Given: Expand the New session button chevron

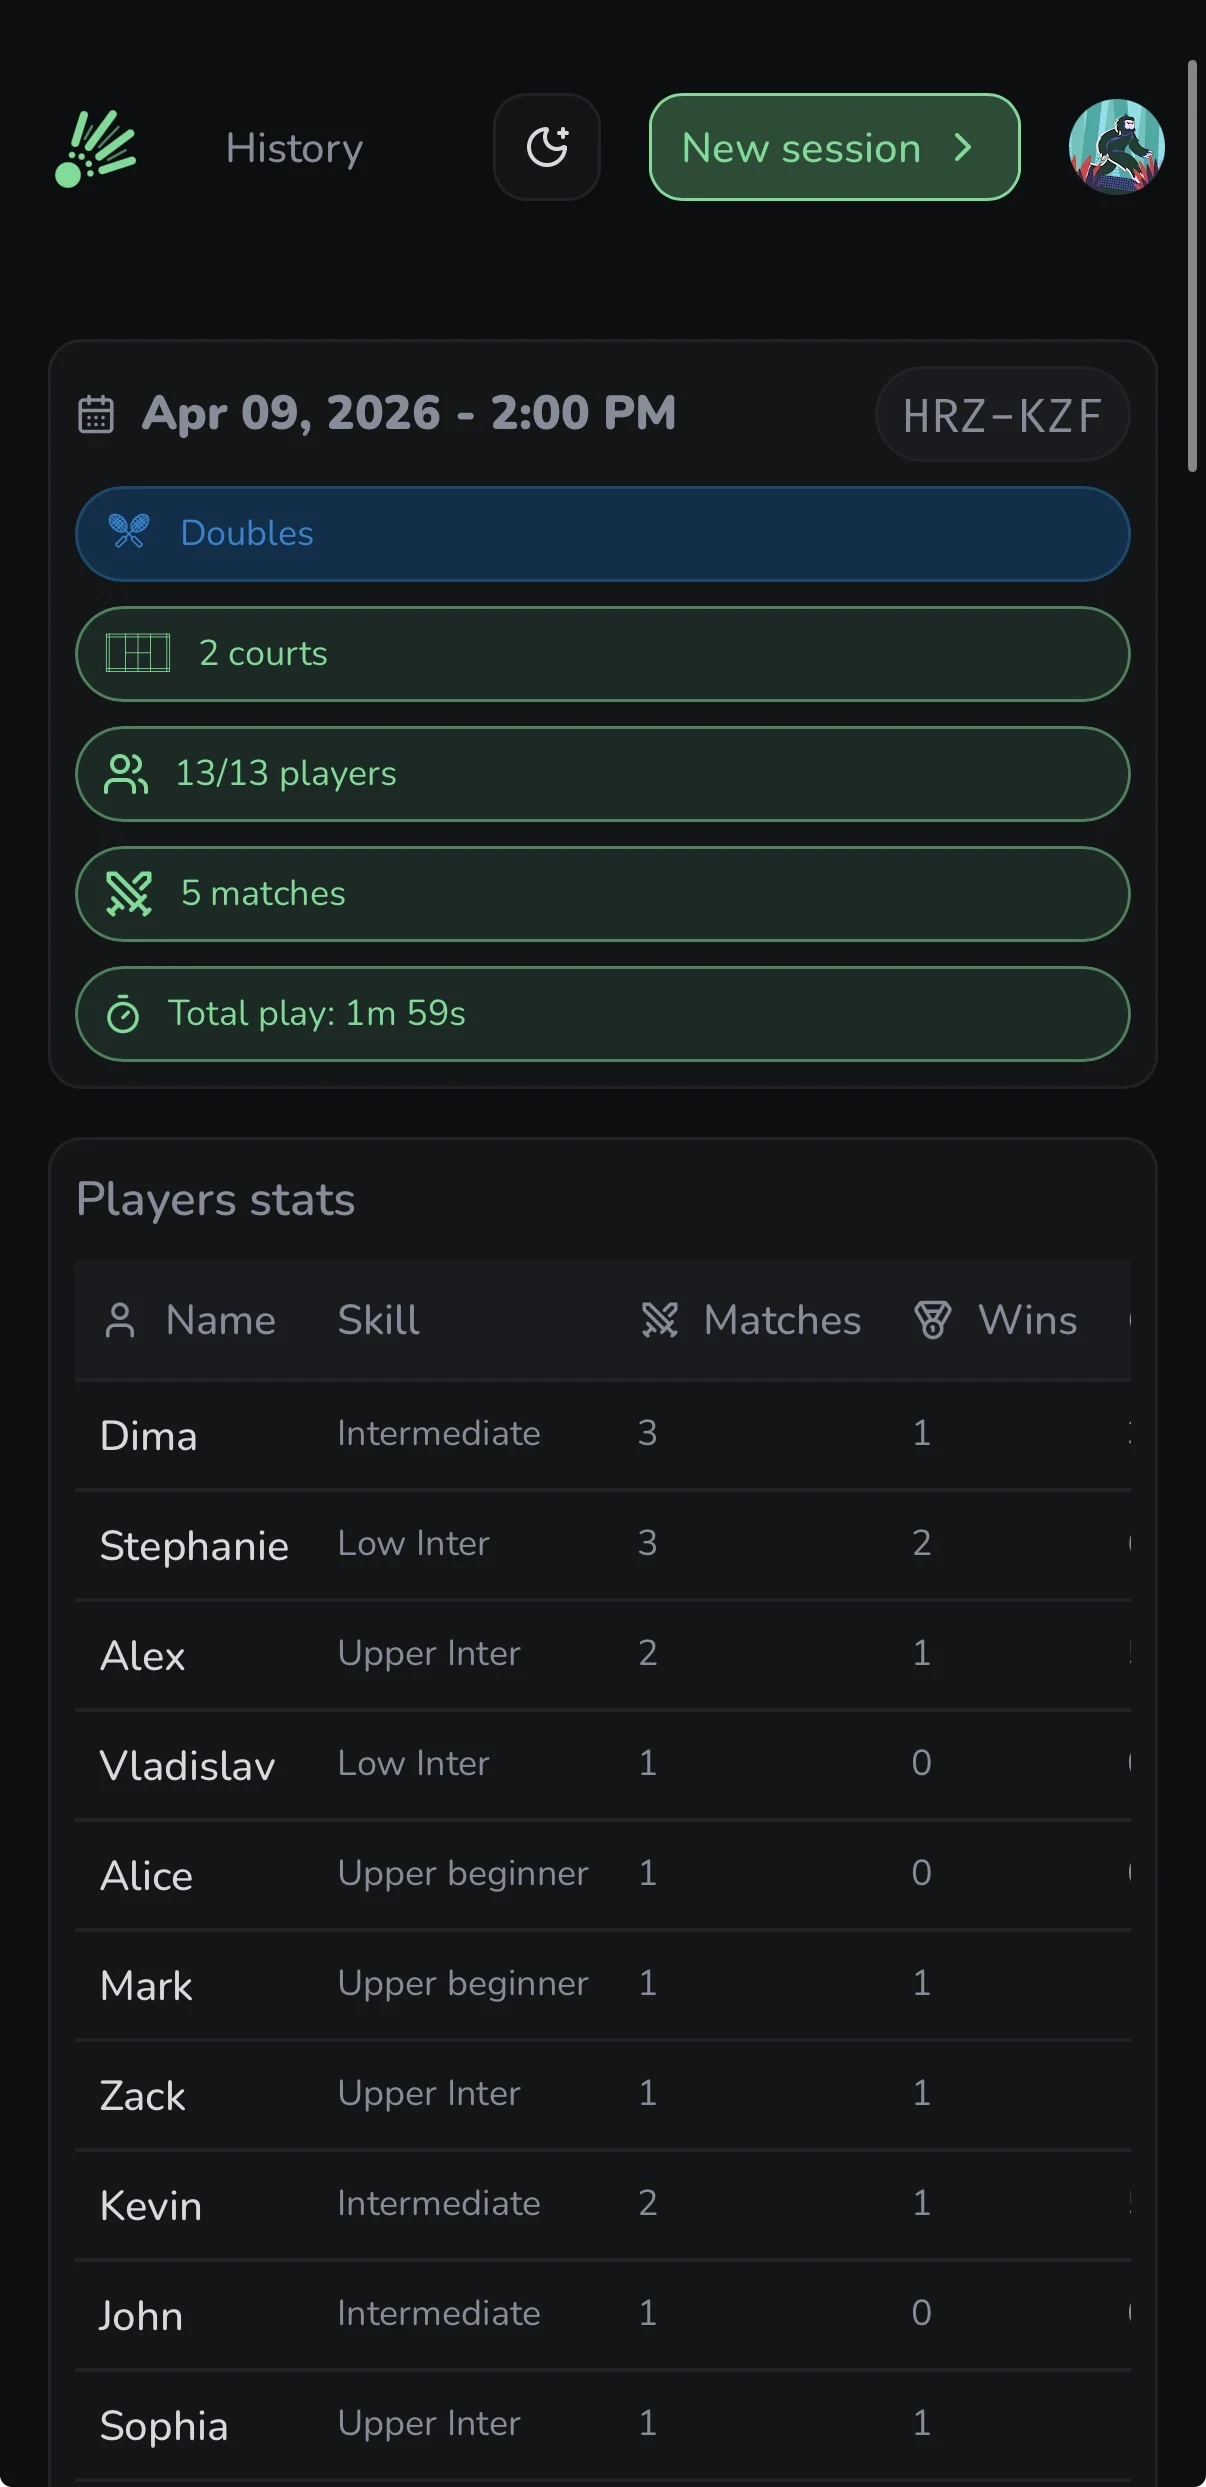Looking at the screenshot, I should coord(963,147).
